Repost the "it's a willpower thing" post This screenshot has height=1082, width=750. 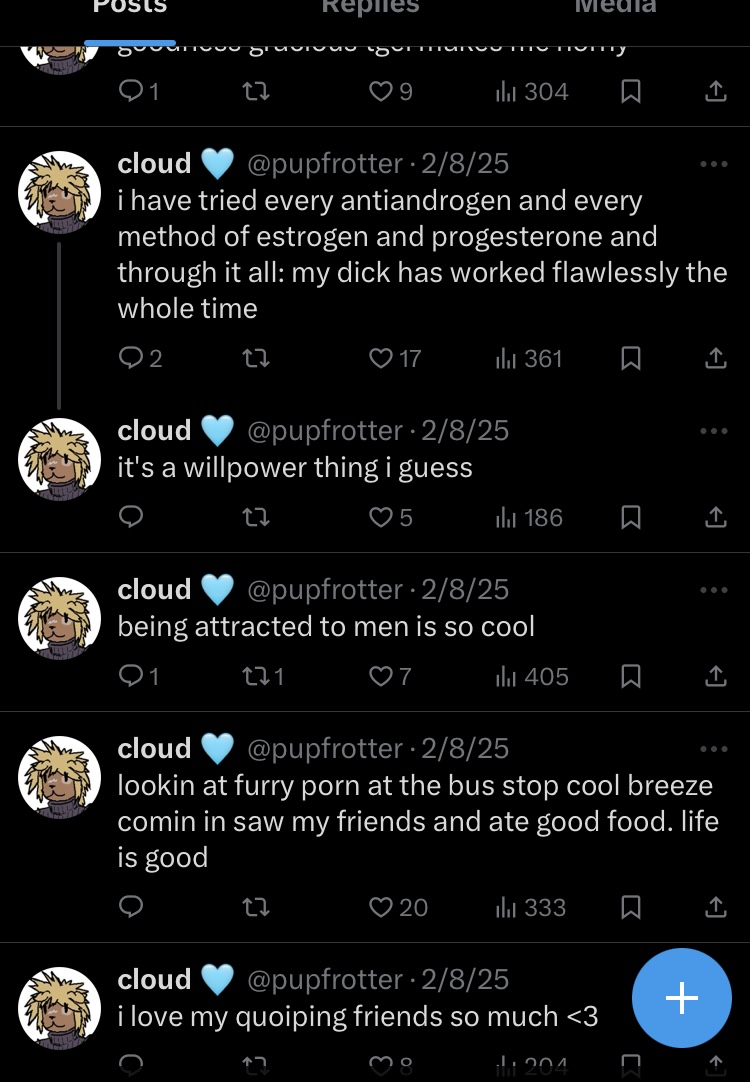[x=257, y=518]
